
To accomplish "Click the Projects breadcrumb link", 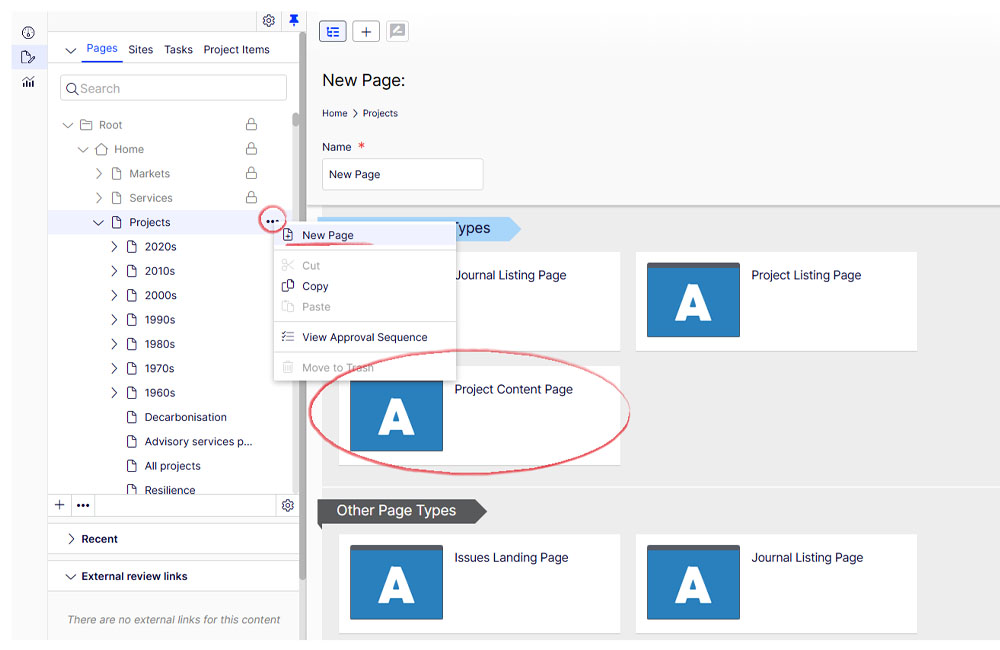I will (x=380, y=113).
